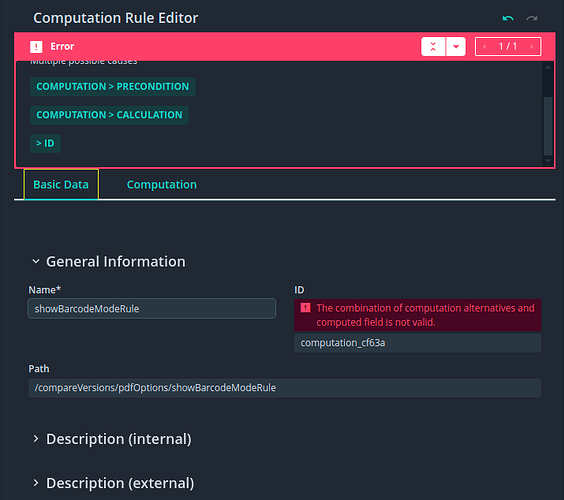
Task: Collapse the error panel with the collapse icon
Action: [x=433, y=46]
